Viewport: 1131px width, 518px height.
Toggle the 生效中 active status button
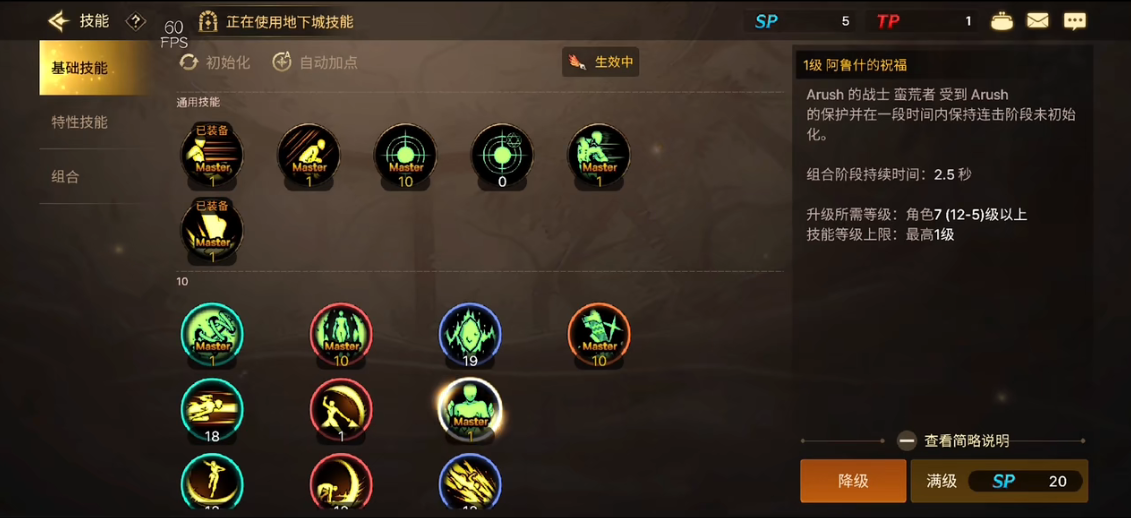click(x=600, y=62)
